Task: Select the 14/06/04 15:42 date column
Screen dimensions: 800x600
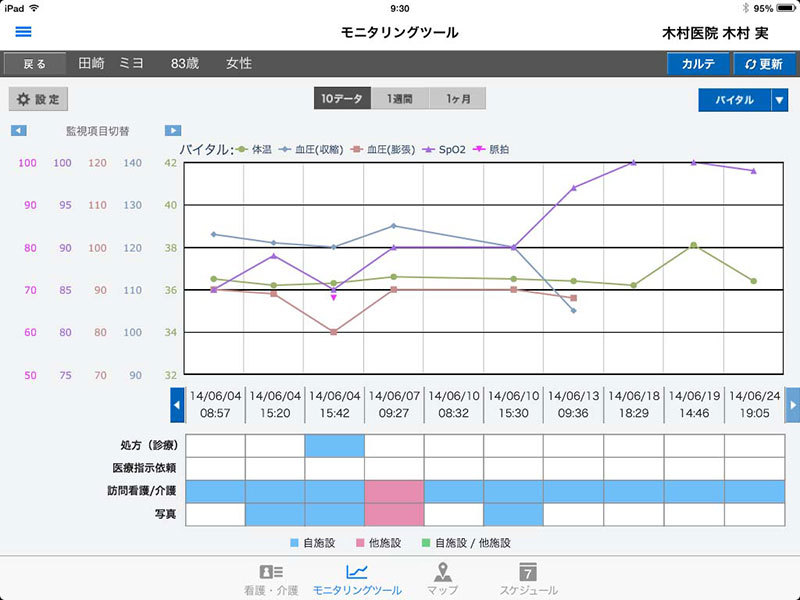Action: pos(335,405)
